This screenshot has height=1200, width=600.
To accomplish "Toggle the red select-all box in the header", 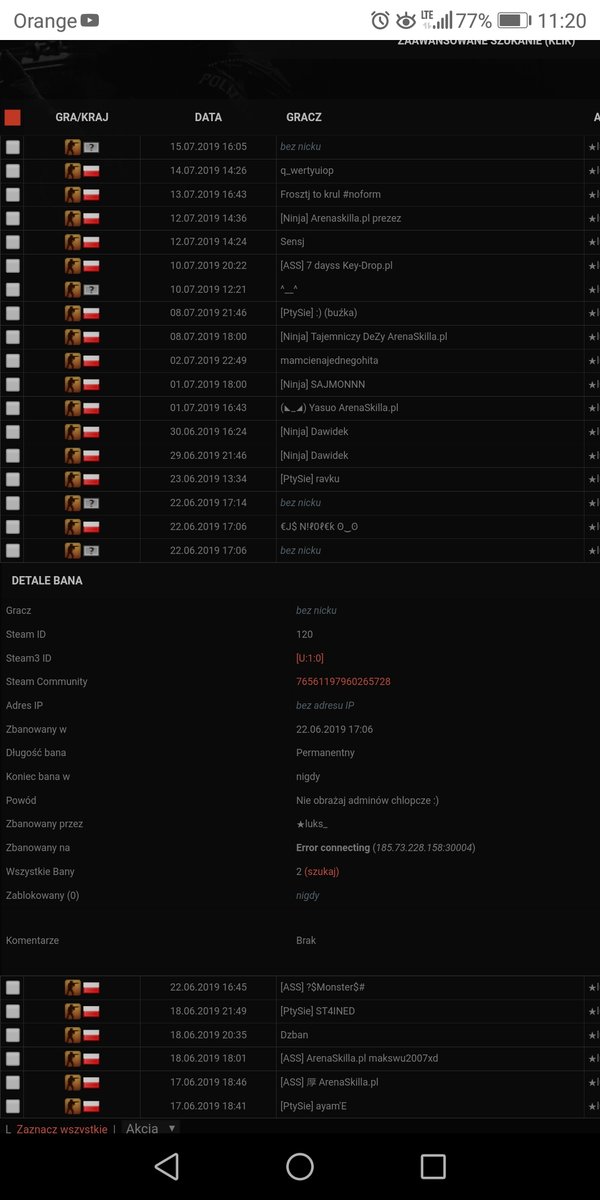I will (12, 117).
